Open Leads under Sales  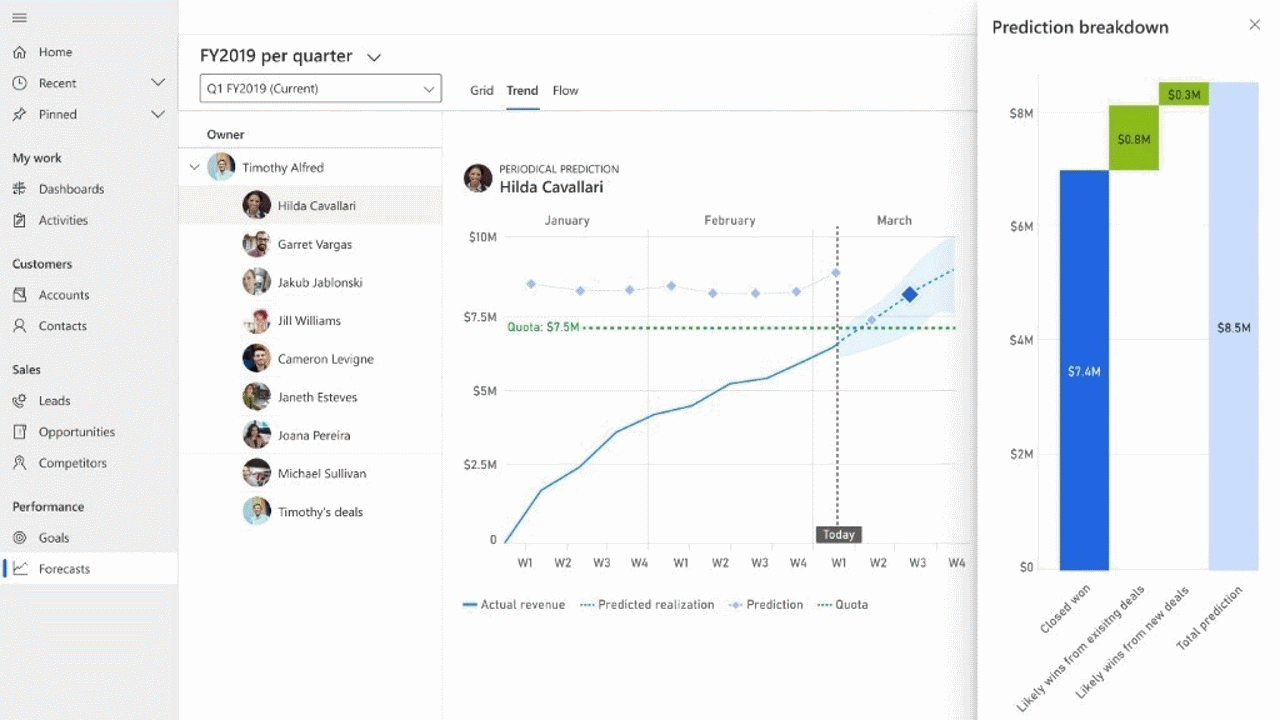click(54, 401)
